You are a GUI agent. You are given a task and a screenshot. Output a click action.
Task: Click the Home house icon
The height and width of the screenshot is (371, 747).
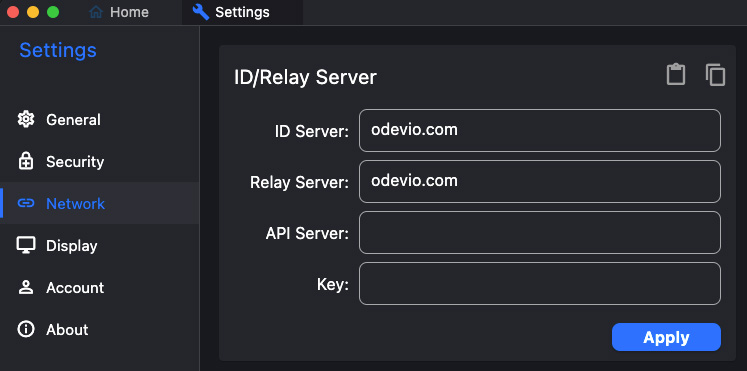pyautogui.click(x=96, y=12)
